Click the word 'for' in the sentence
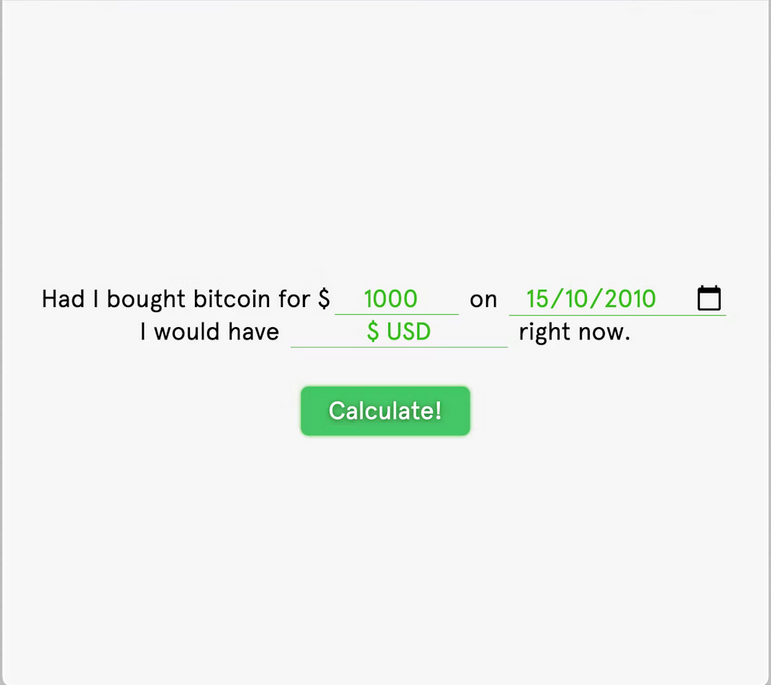This screenshot has width=771, height=685. click(295, 299)
